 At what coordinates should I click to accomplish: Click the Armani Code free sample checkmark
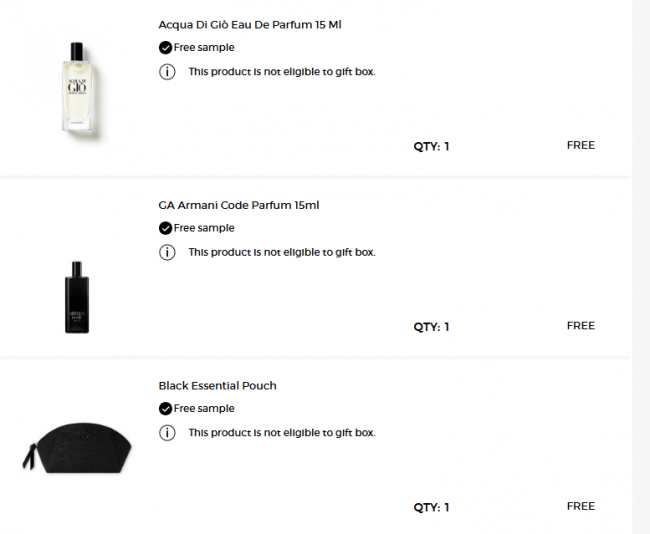[165, 228]
